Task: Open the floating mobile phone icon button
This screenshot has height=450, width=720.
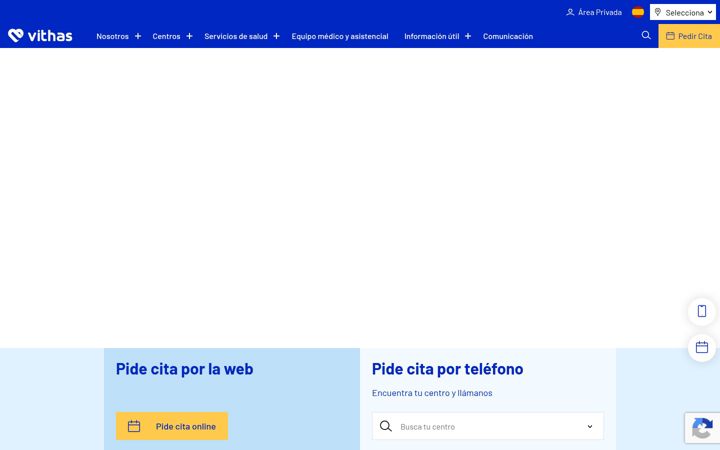Action: coord(702,311)
